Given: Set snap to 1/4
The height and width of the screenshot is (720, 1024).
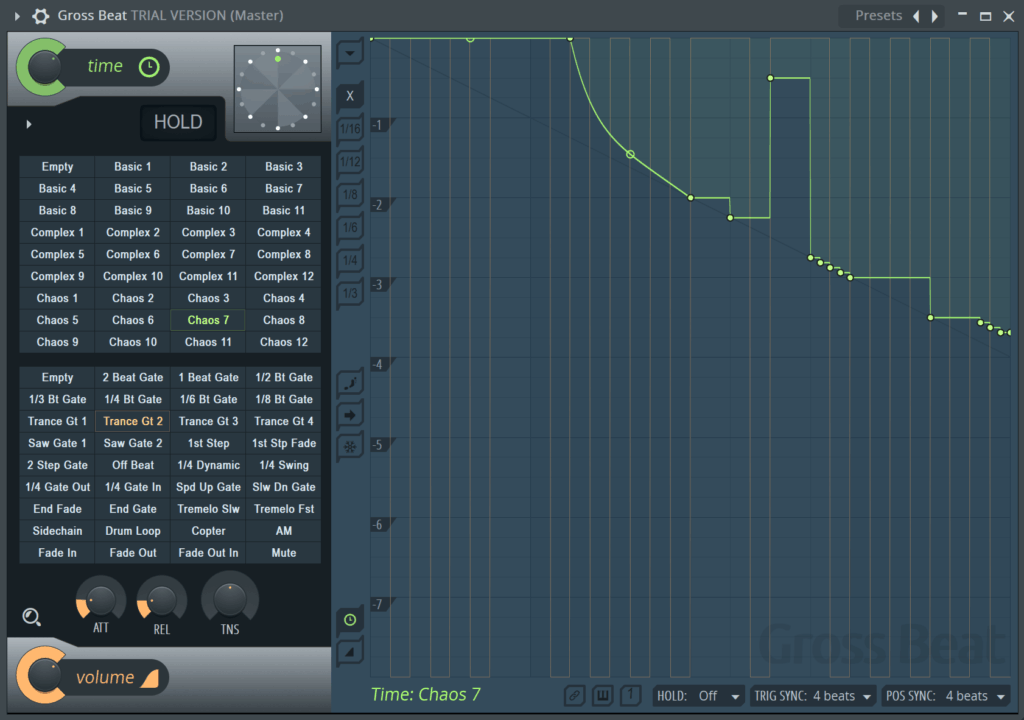Looking at the screenshot, I should pos(350,260).
